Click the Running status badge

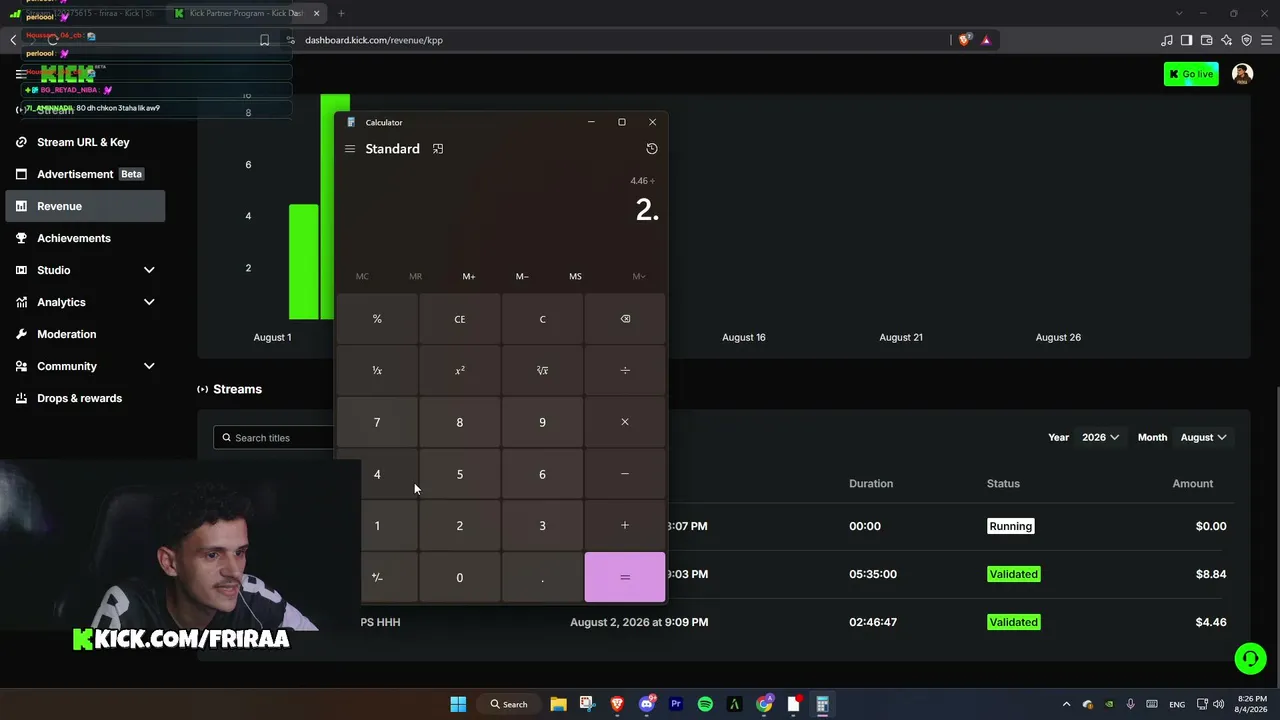coord(1010,526)
